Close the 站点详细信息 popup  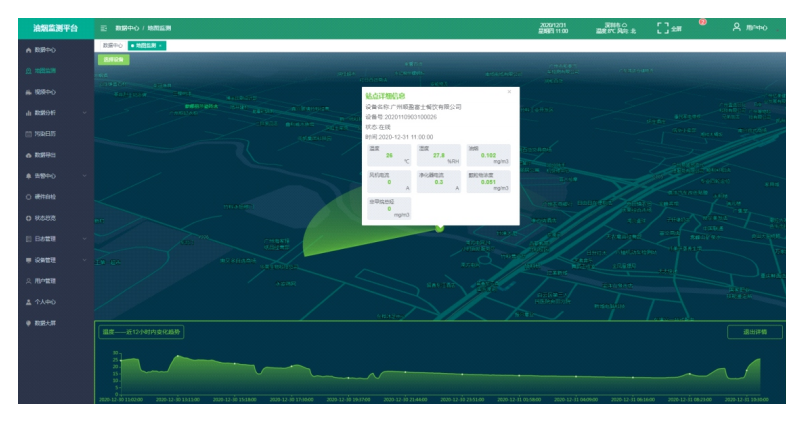point(509,92)
